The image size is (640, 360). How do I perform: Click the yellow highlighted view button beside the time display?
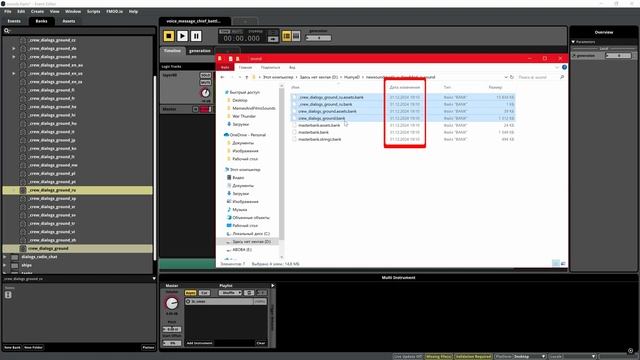[x=287, y=36]
